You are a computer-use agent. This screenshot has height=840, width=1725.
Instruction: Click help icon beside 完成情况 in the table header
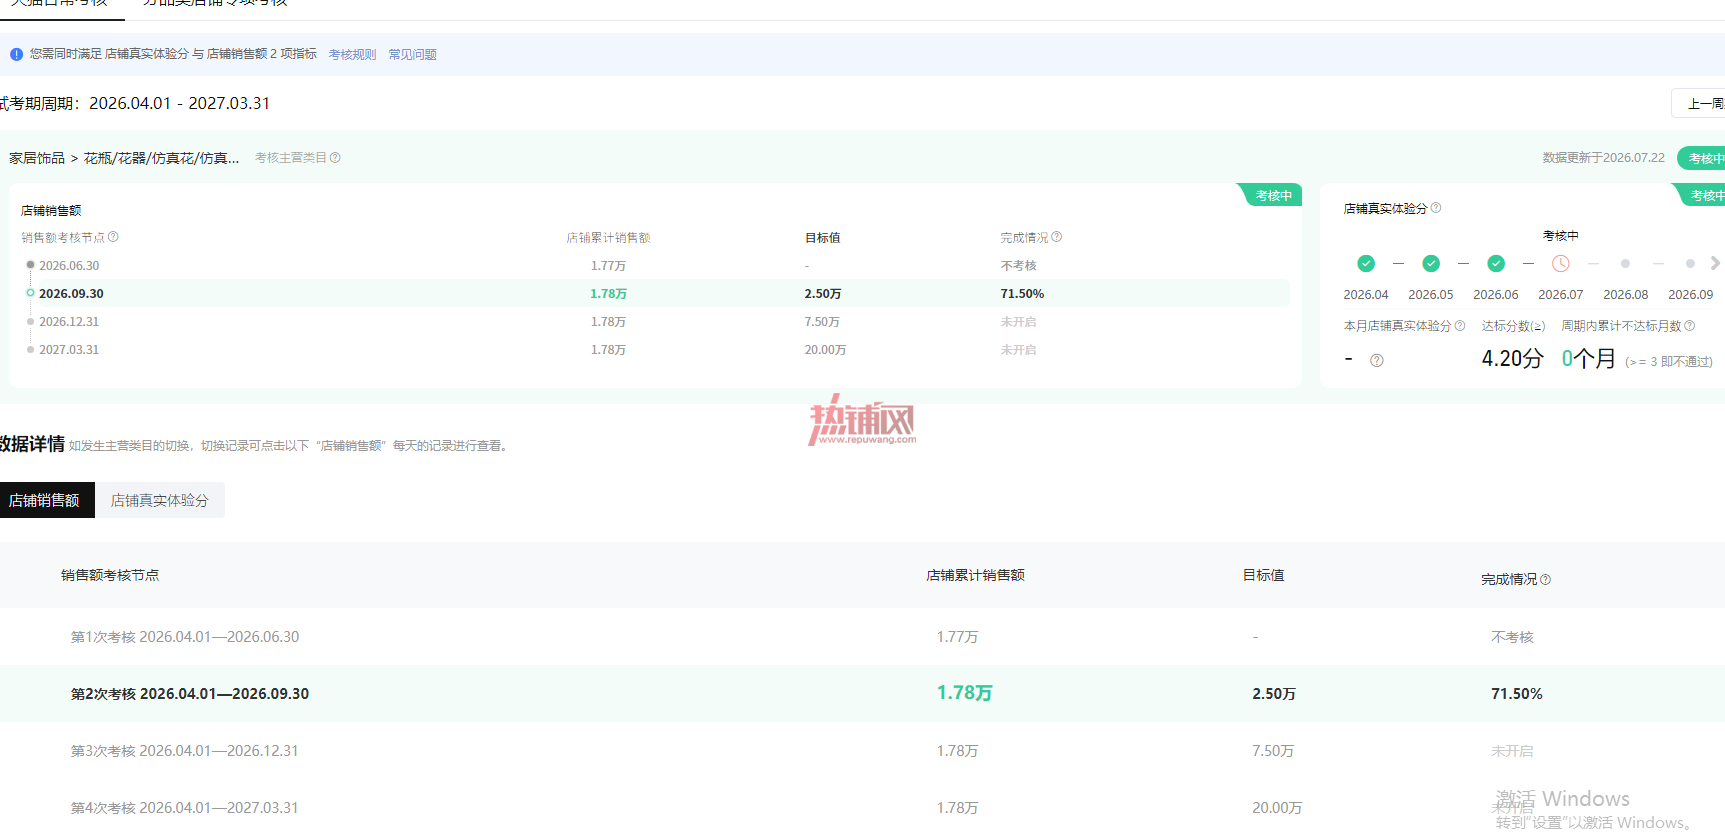1546,579
